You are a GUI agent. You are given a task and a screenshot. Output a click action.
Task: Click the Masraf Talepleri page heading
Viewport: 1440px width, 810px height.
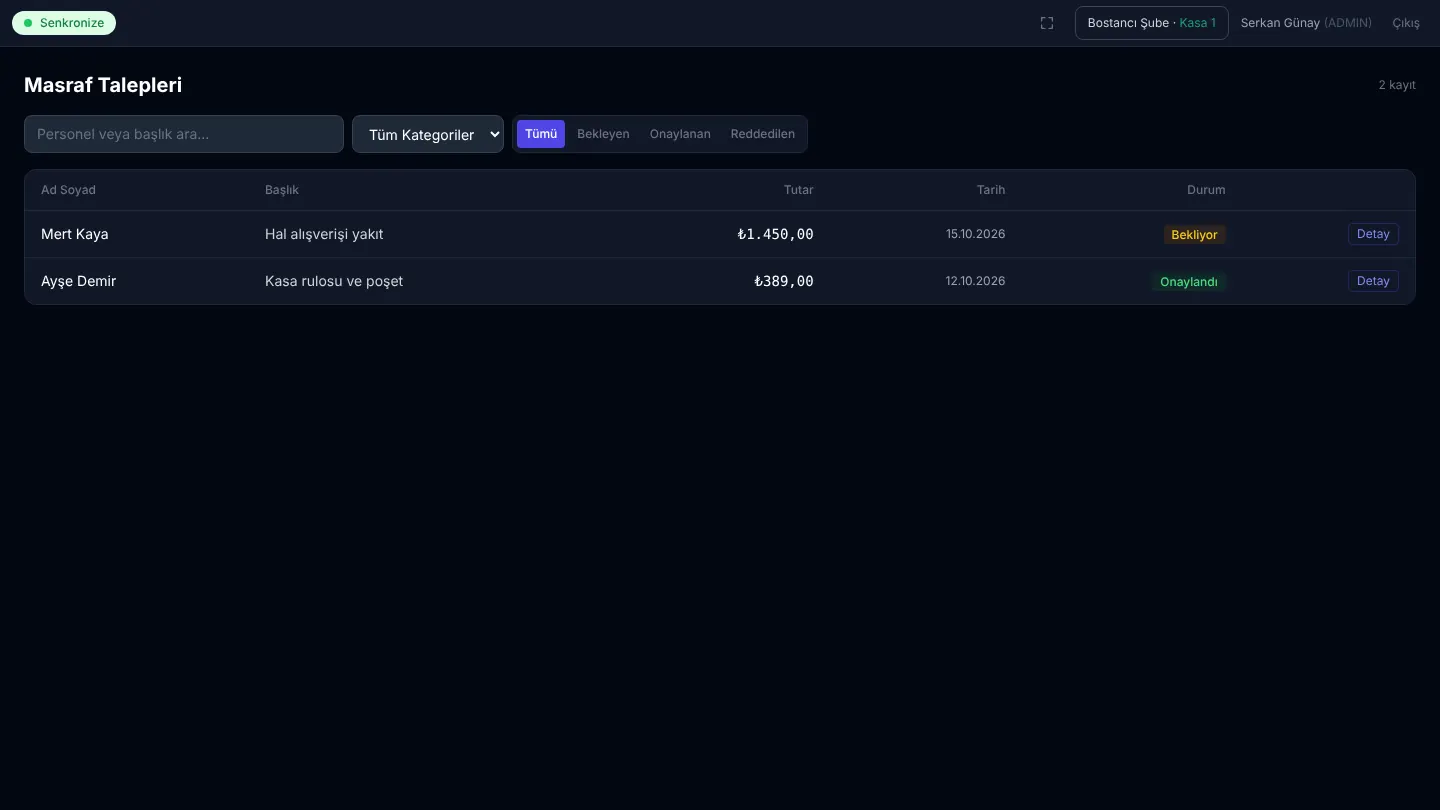coord(103,85)
